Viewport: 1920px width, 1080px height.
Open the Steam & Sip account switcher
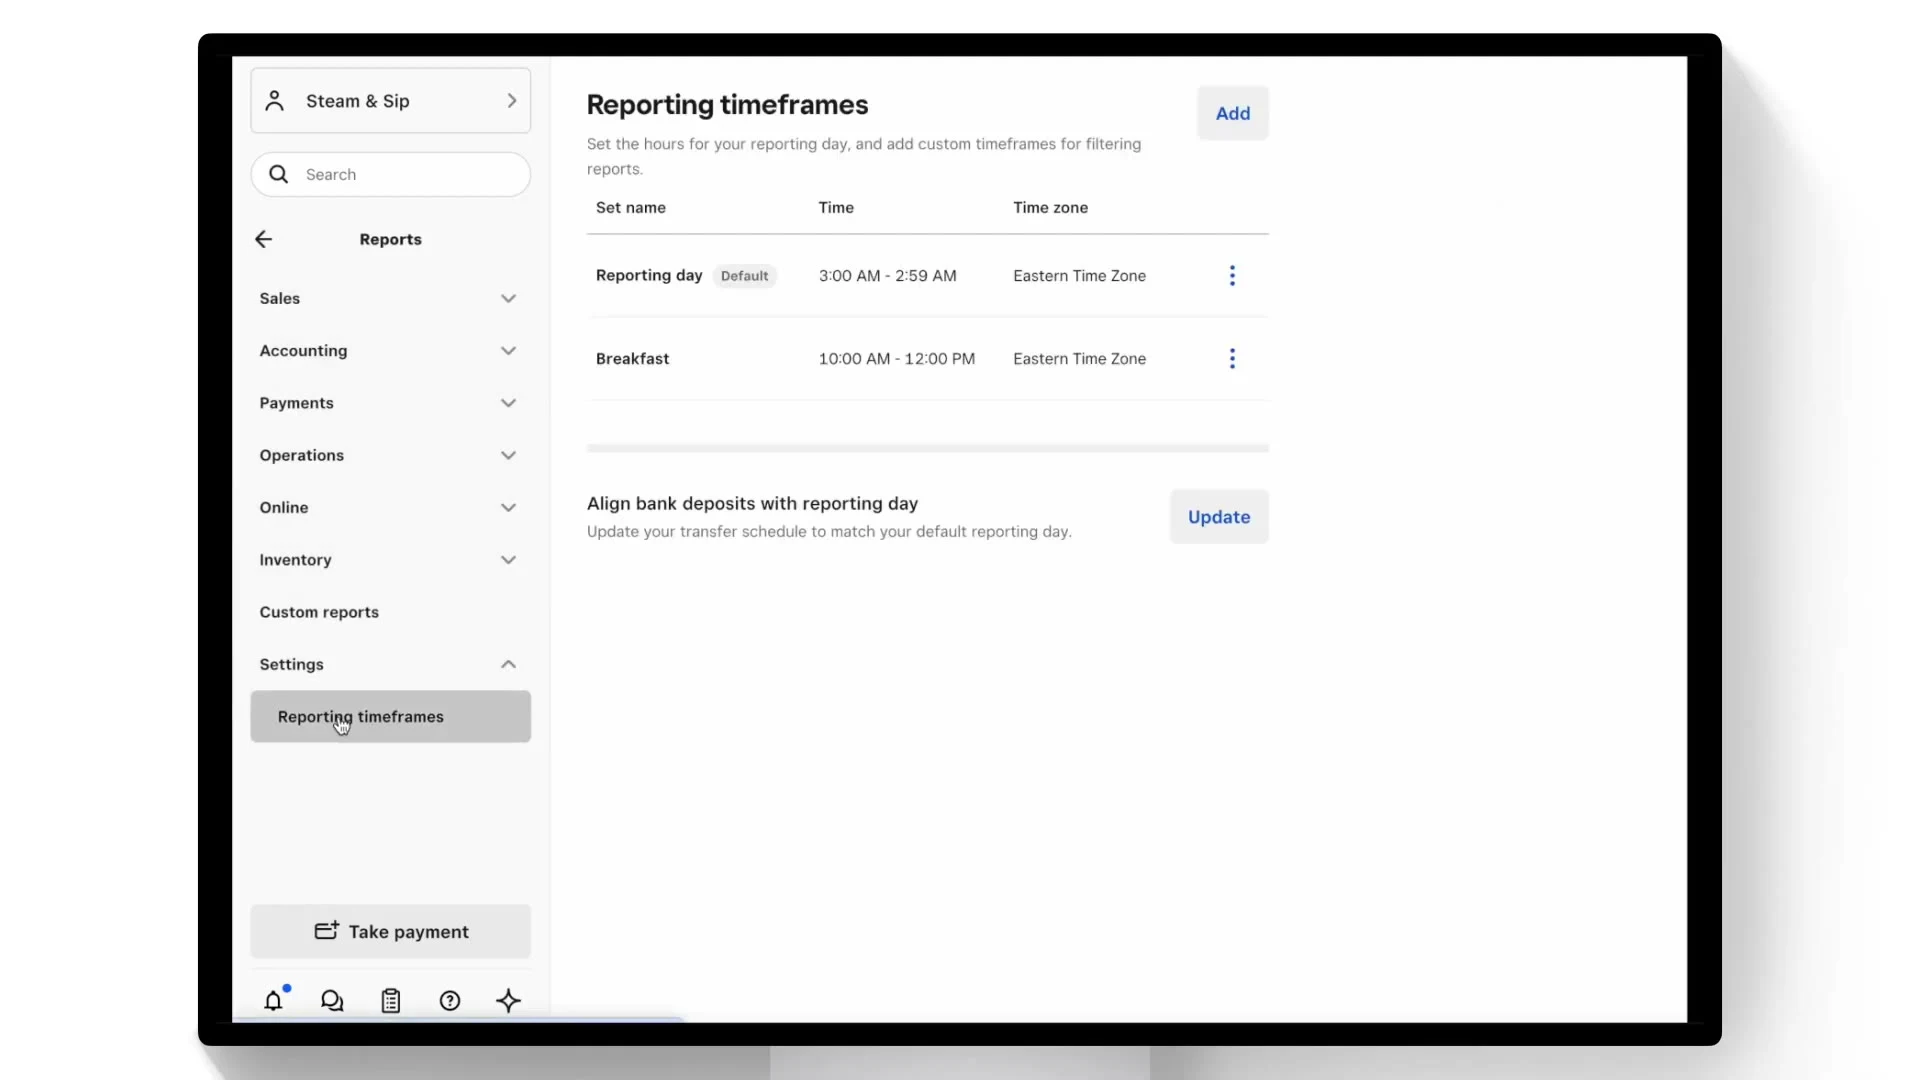[390, 101]
